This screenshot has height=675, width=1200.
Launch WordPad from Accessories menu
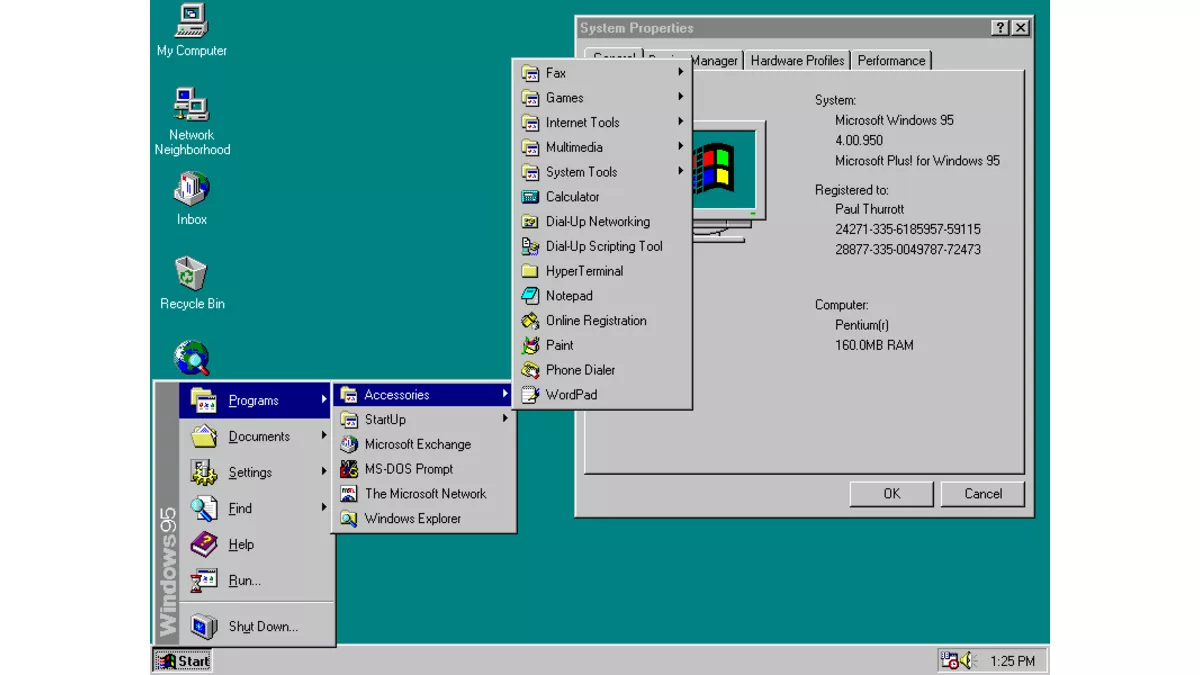coord(570,395)
